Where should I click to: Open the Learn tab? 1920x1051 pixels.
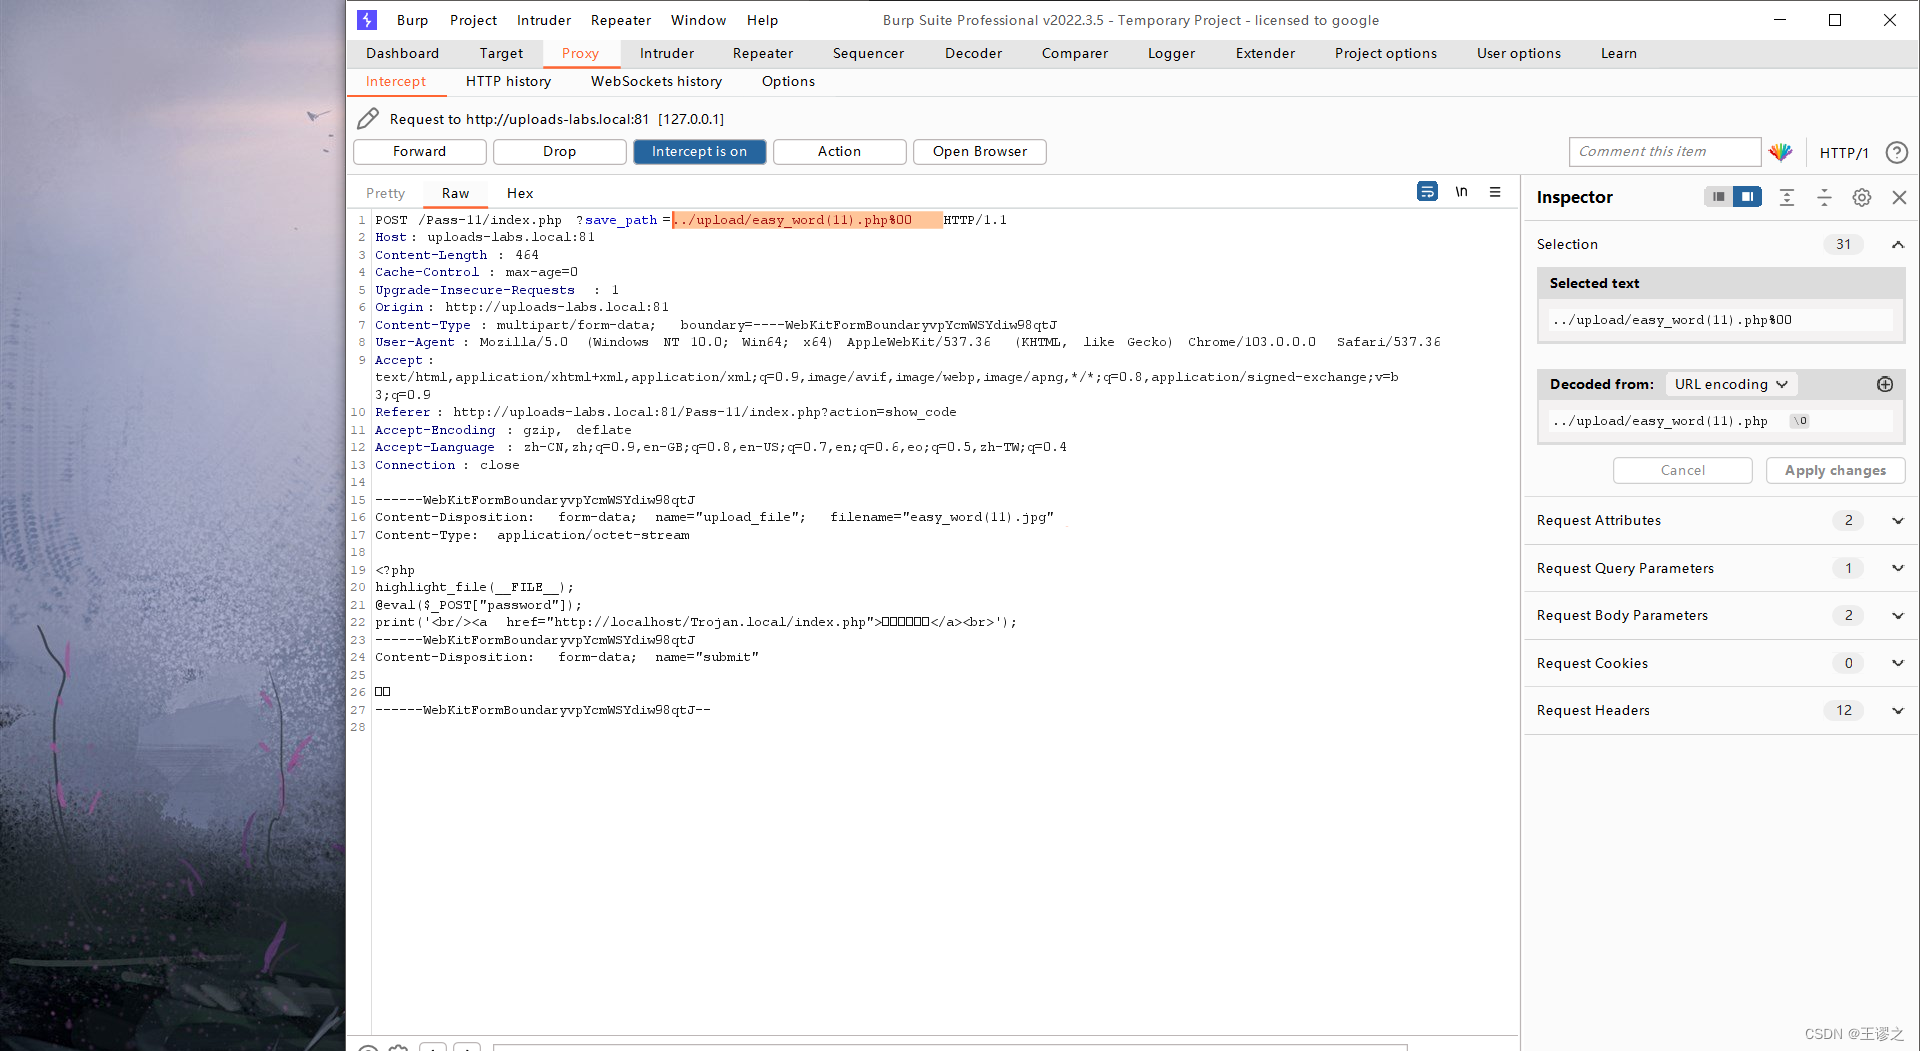point(1618,53)
